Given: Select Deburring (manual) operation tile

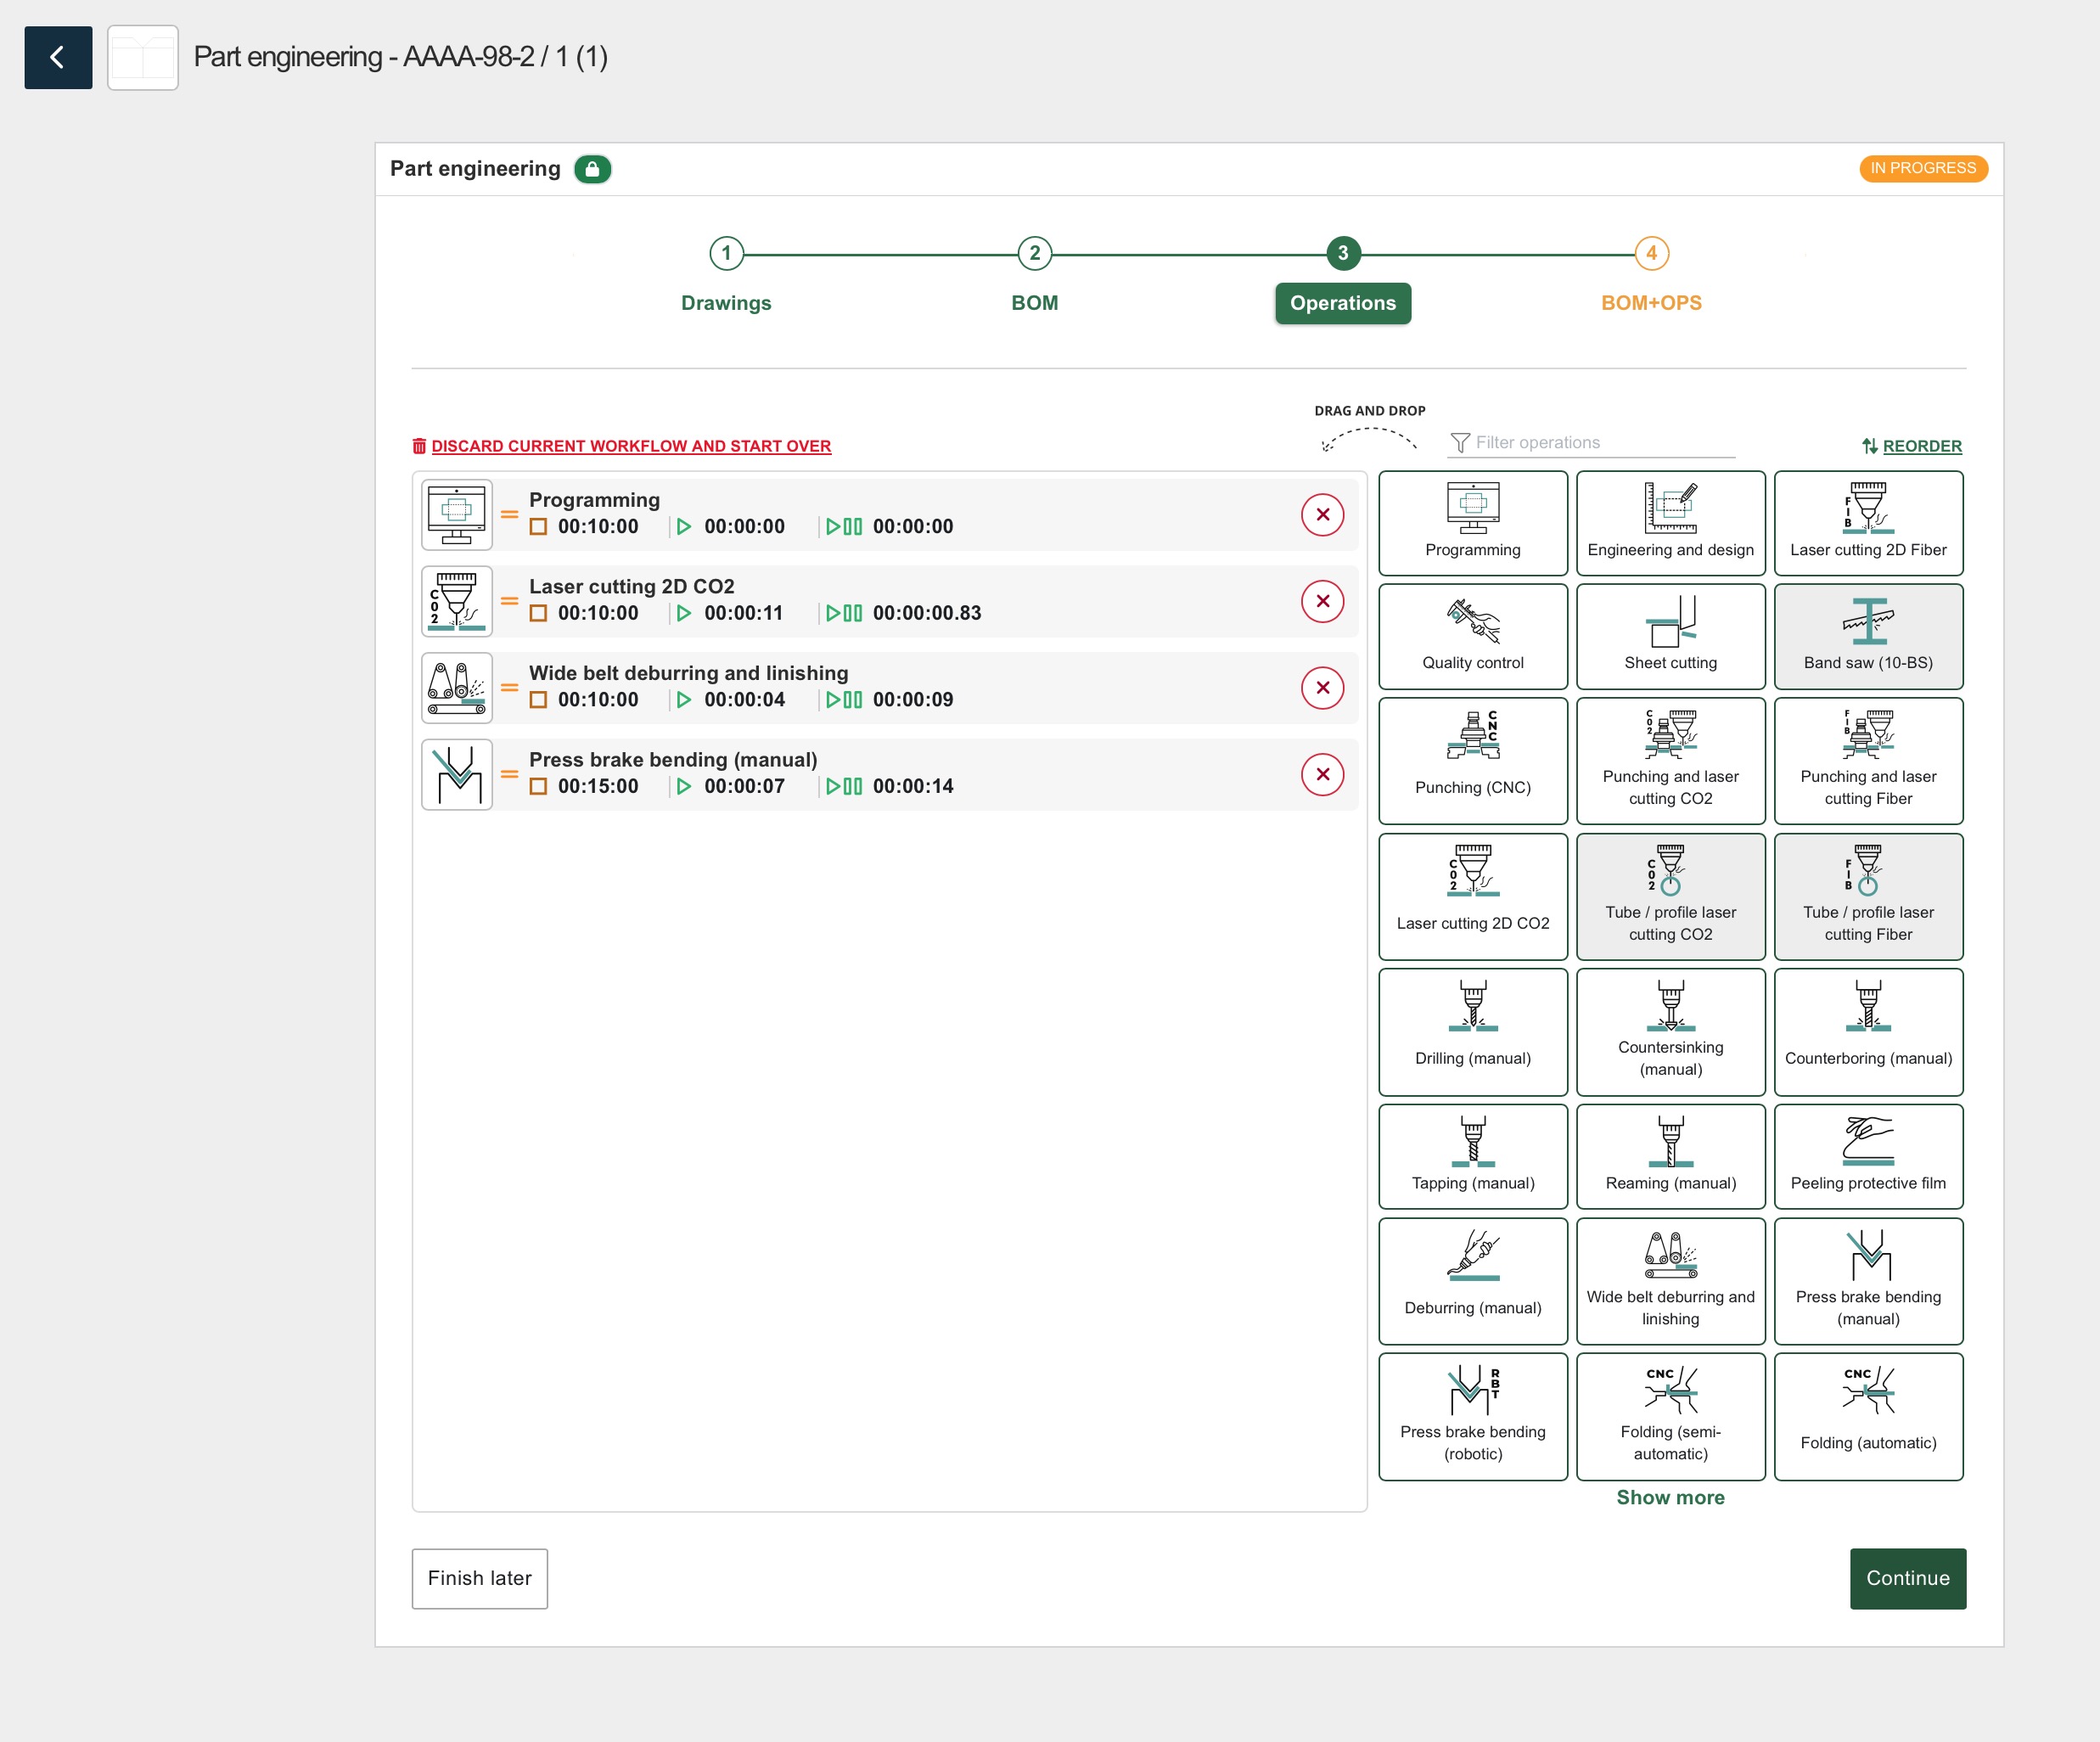Looking at the screenshot, I should [x=1472, y=1280].
